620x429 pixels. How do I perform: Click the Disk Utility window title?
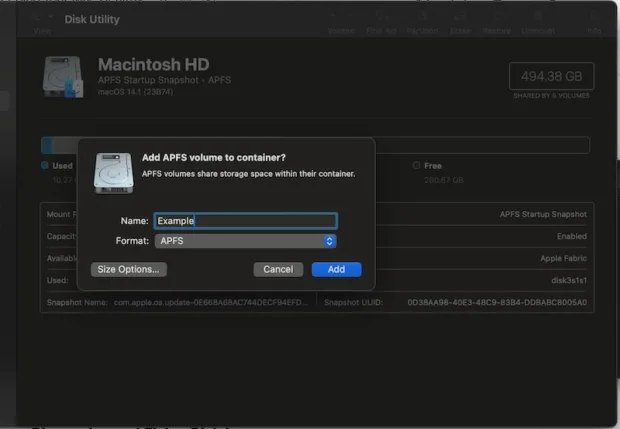[92, 19]
